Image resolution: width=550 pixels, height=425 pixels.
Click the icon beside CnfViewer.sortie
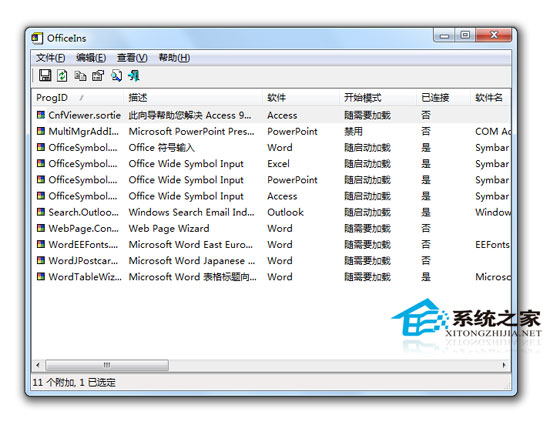pyautogui.click(x=41, y=115)
